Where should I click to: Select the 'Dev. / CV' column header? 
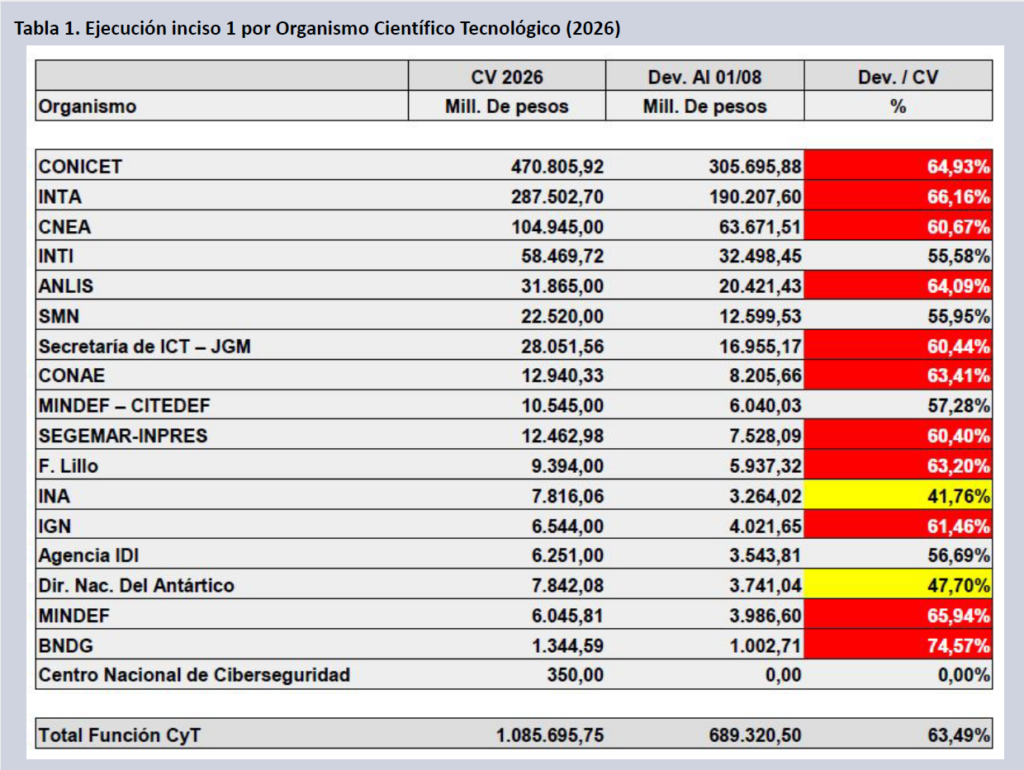click(898, 77)
